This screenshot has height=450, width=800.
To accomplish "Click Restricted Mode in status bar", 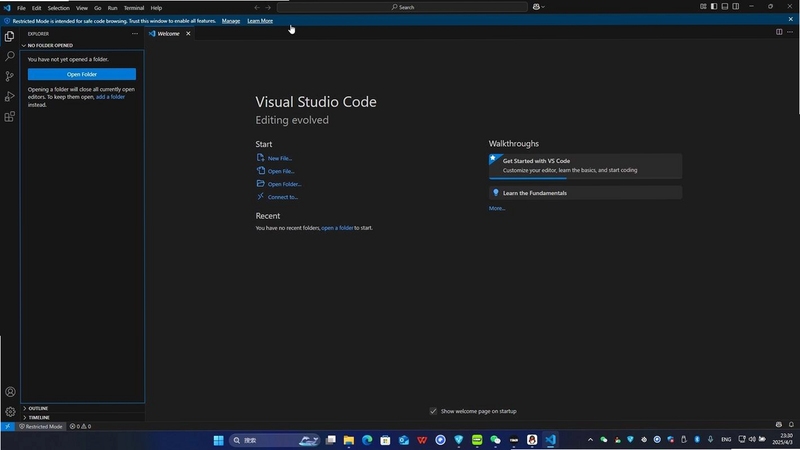I will 41,427.
